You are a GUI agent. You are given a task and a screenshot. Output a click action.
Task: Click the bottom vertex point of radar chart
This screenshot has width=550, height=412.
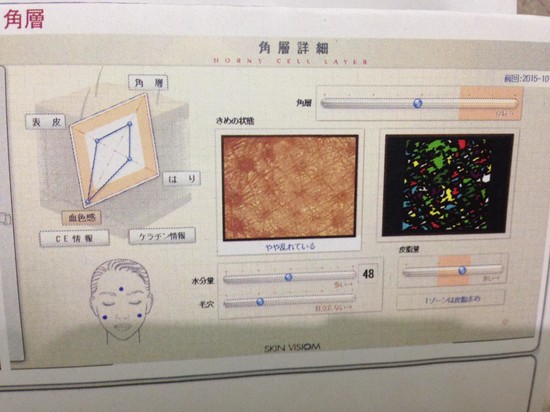tap(88, 202)
